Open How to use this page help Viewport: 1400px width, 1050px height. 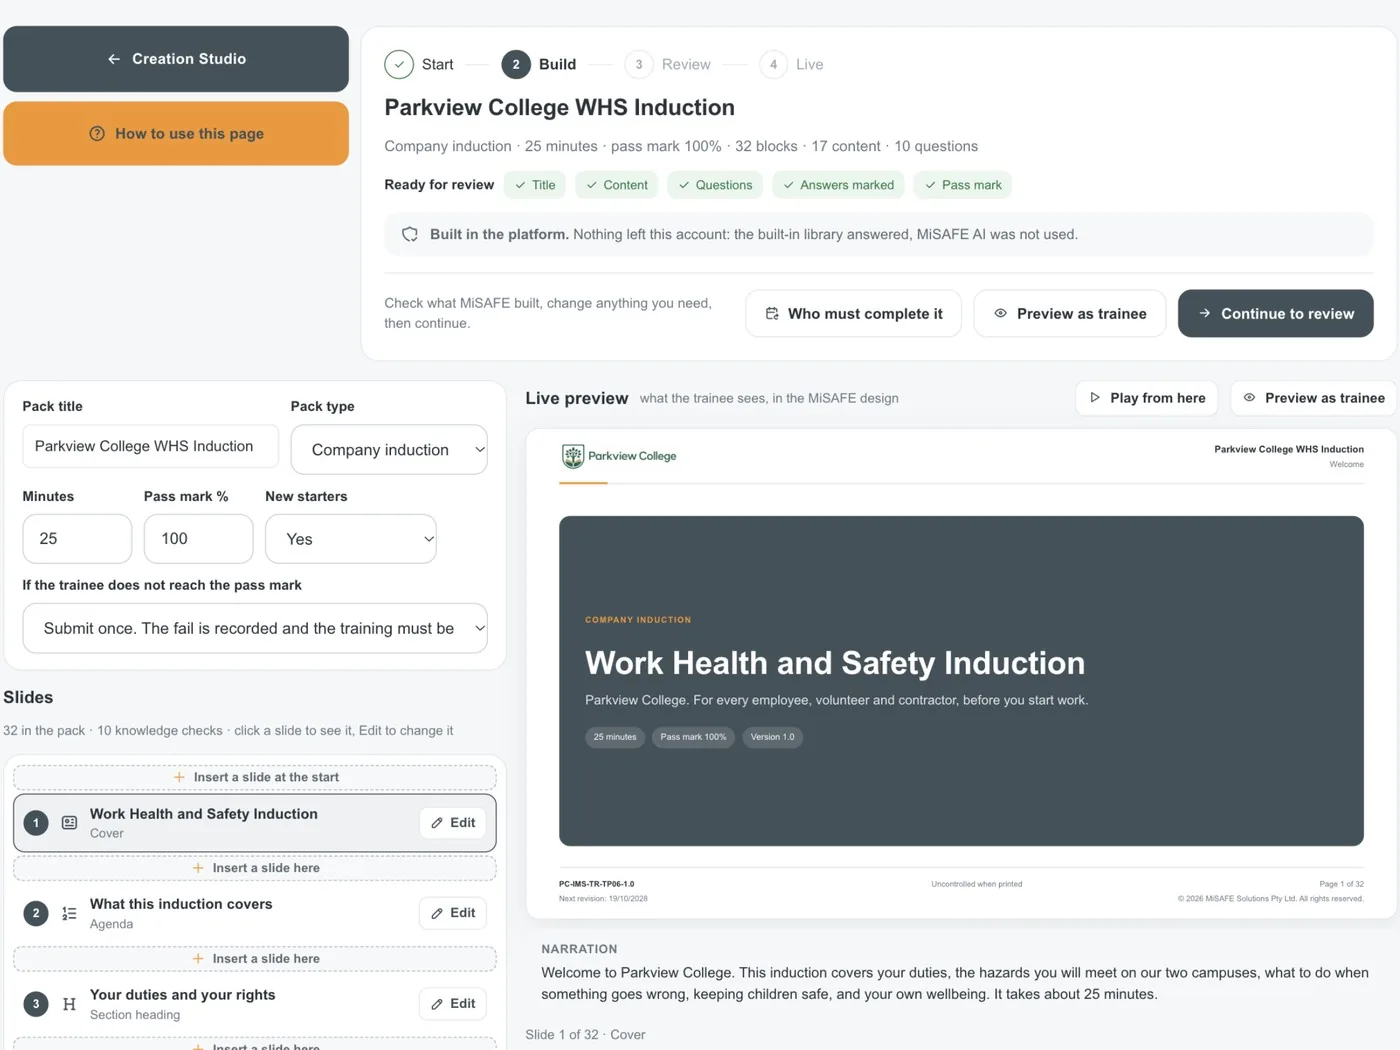pos(176,133)
